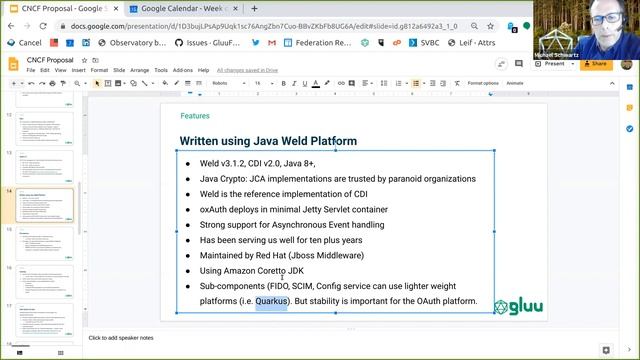This screenshot has height=360, width=640.
Task: Click the Decrease indent icon
Action: pyautogui.click(x=433, y=83)
